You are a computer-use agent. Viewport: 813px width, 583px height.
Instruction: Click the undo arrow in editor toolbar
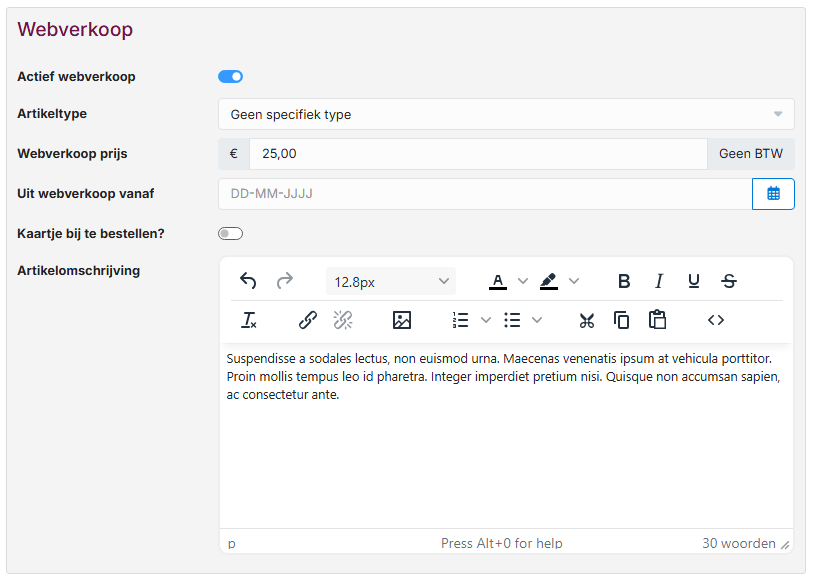248,281
